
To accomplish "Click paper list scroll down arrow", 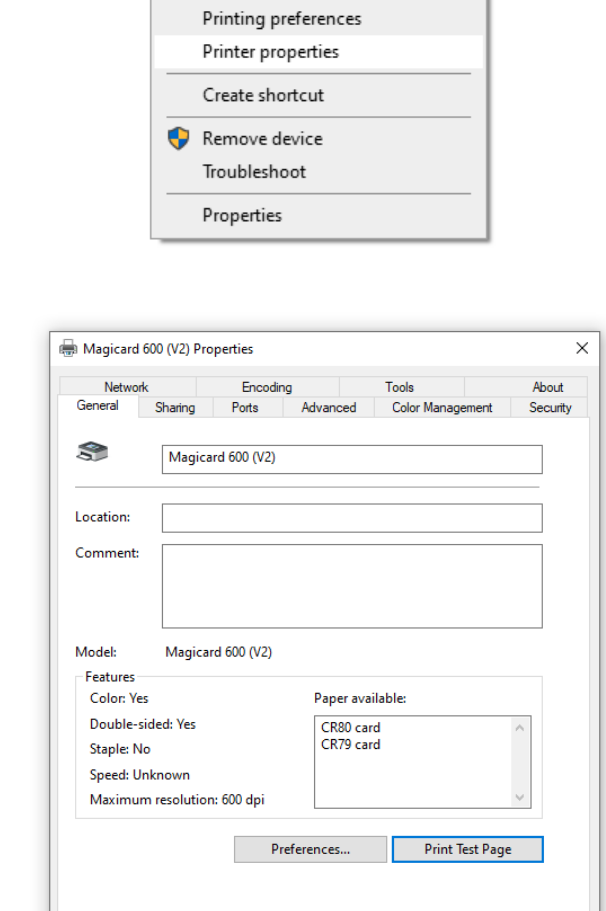I will tap(519, 797).
